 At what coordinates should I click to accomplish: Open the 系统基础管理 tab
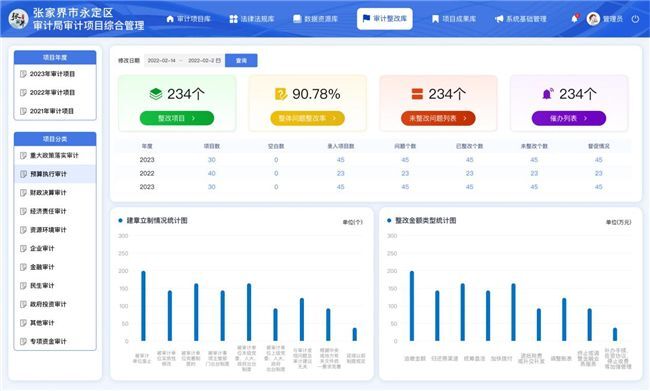click(x=521, y=19)
